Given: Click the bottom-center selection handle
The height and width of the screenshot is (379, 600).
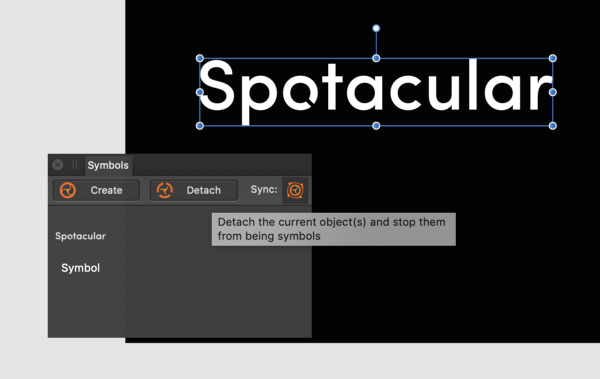Looking at the screenshot, I should (376, 126).
